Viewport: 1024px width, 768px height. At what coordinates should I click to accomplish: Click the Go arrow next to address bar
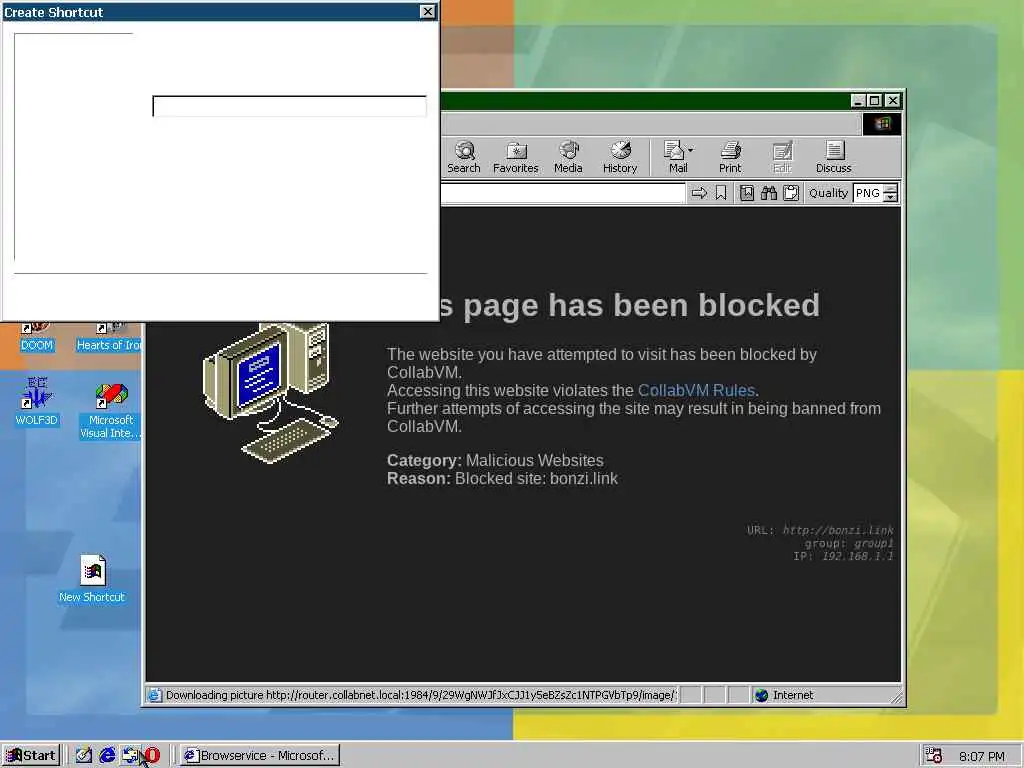pyautogui.click(x=699, y=193)
